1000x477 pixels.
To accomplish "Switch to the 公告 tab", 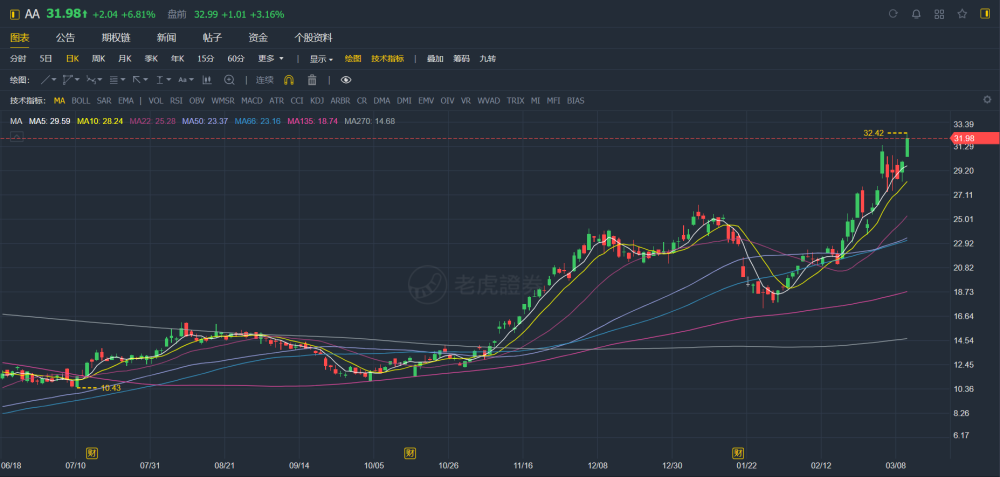I will [65, 38].
